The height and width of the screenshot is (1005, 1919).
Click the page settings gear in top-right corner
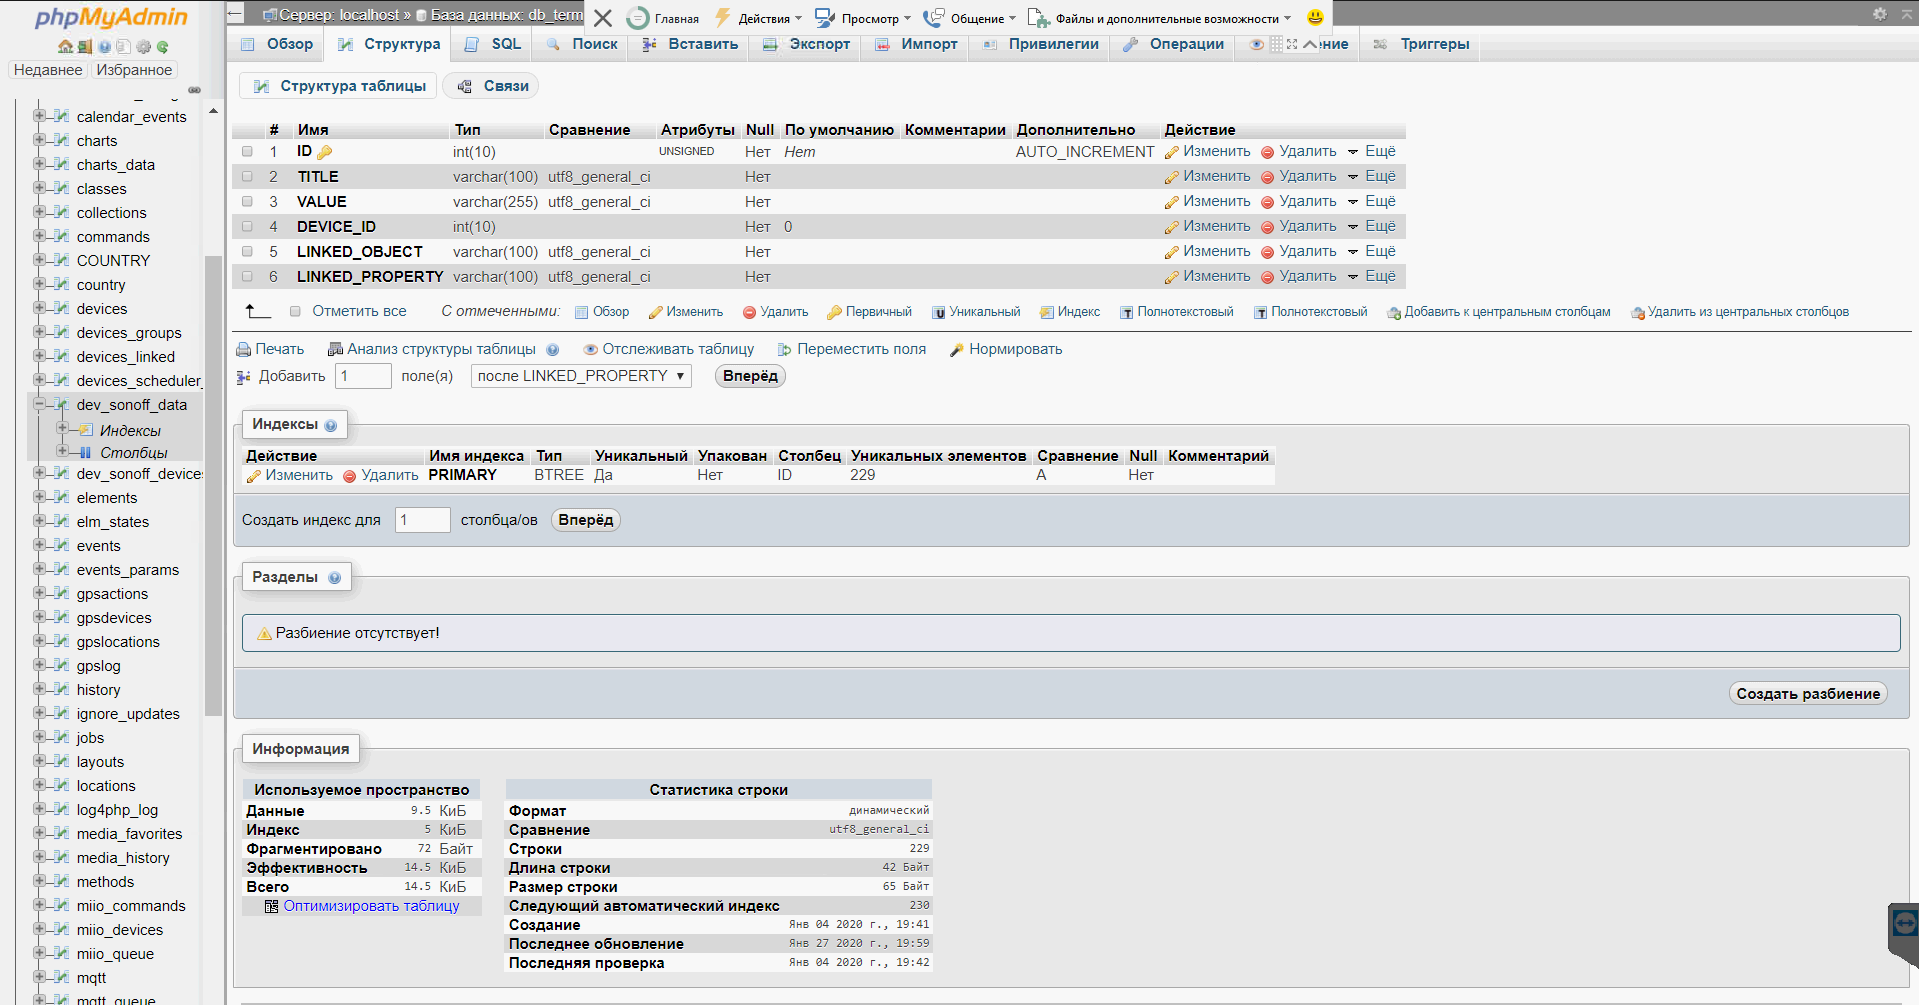(x=1879, y=14)
